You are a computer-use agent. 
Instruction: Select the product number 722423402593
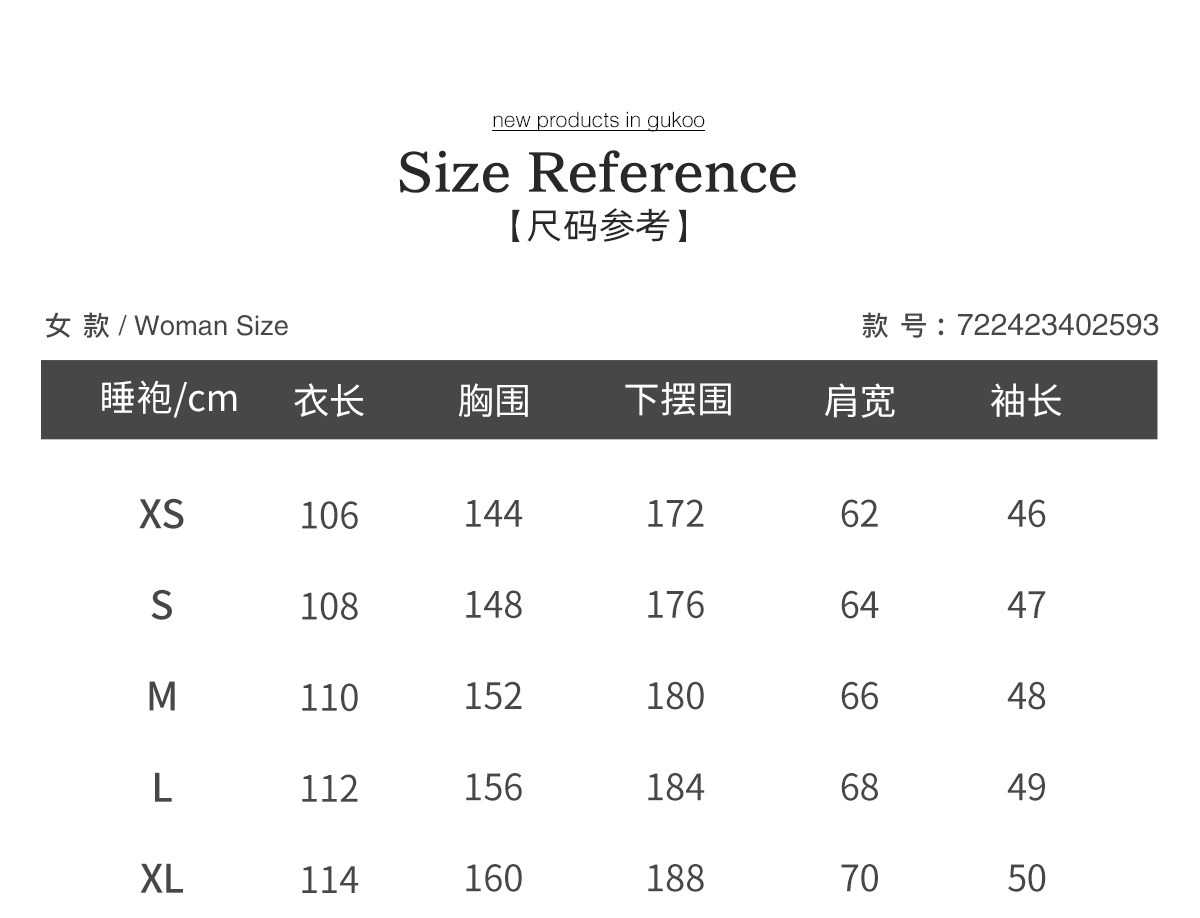(x=1057, y=325)
